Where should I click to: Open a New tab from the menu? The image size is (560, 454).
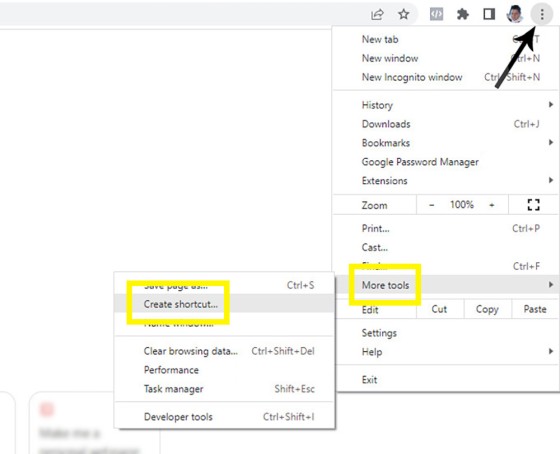pyautogui.click(x=445, y=39)
